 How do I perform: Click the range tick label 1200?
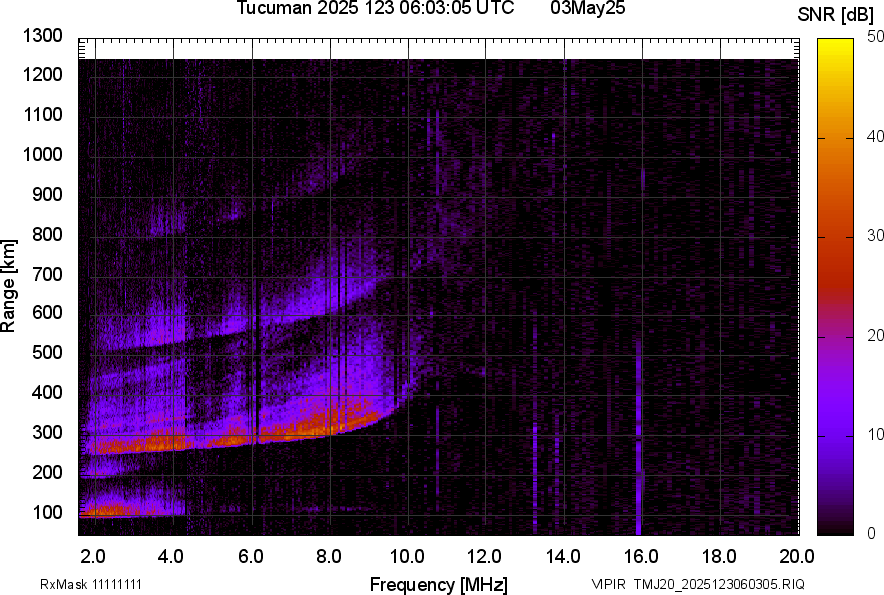click(x=42, y=74)
